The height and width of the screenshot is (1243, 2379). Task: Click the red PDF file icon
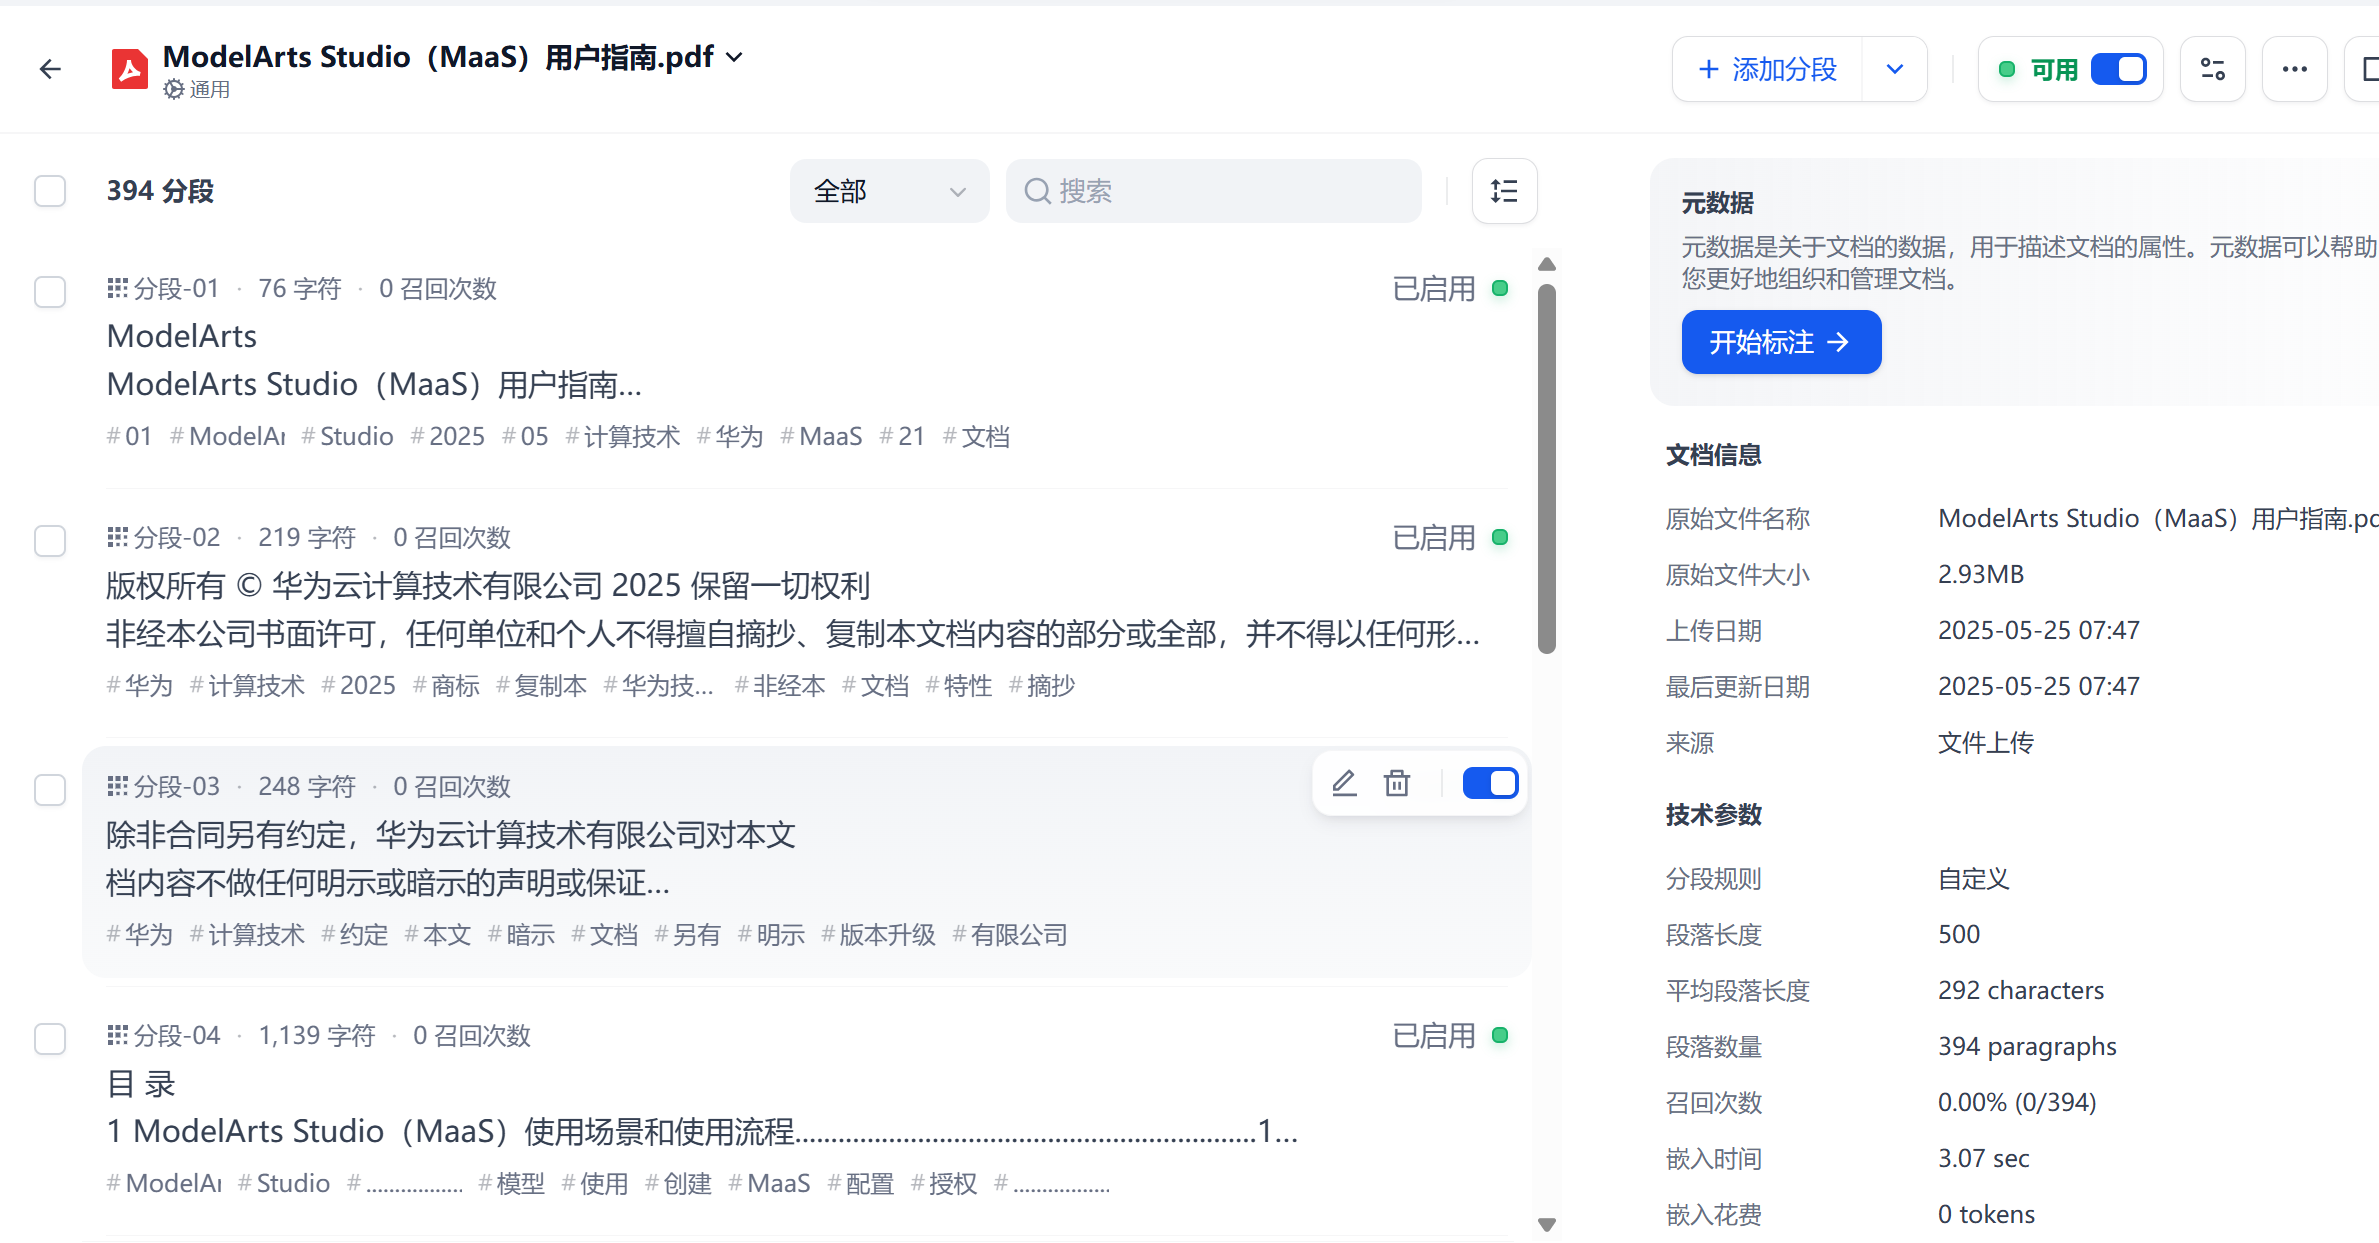(129, 69)
